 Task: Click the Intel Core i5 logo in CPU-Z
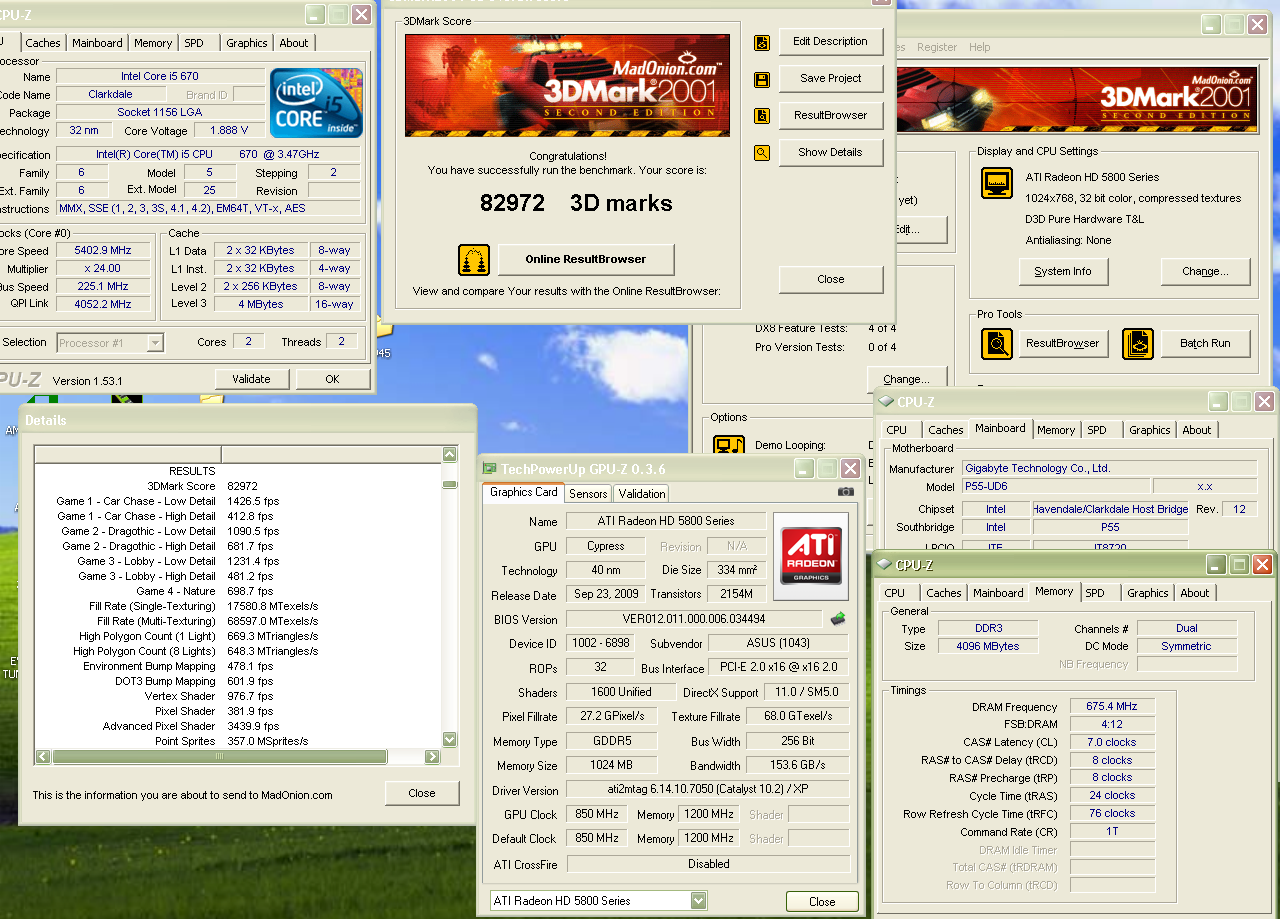(317, 102)
